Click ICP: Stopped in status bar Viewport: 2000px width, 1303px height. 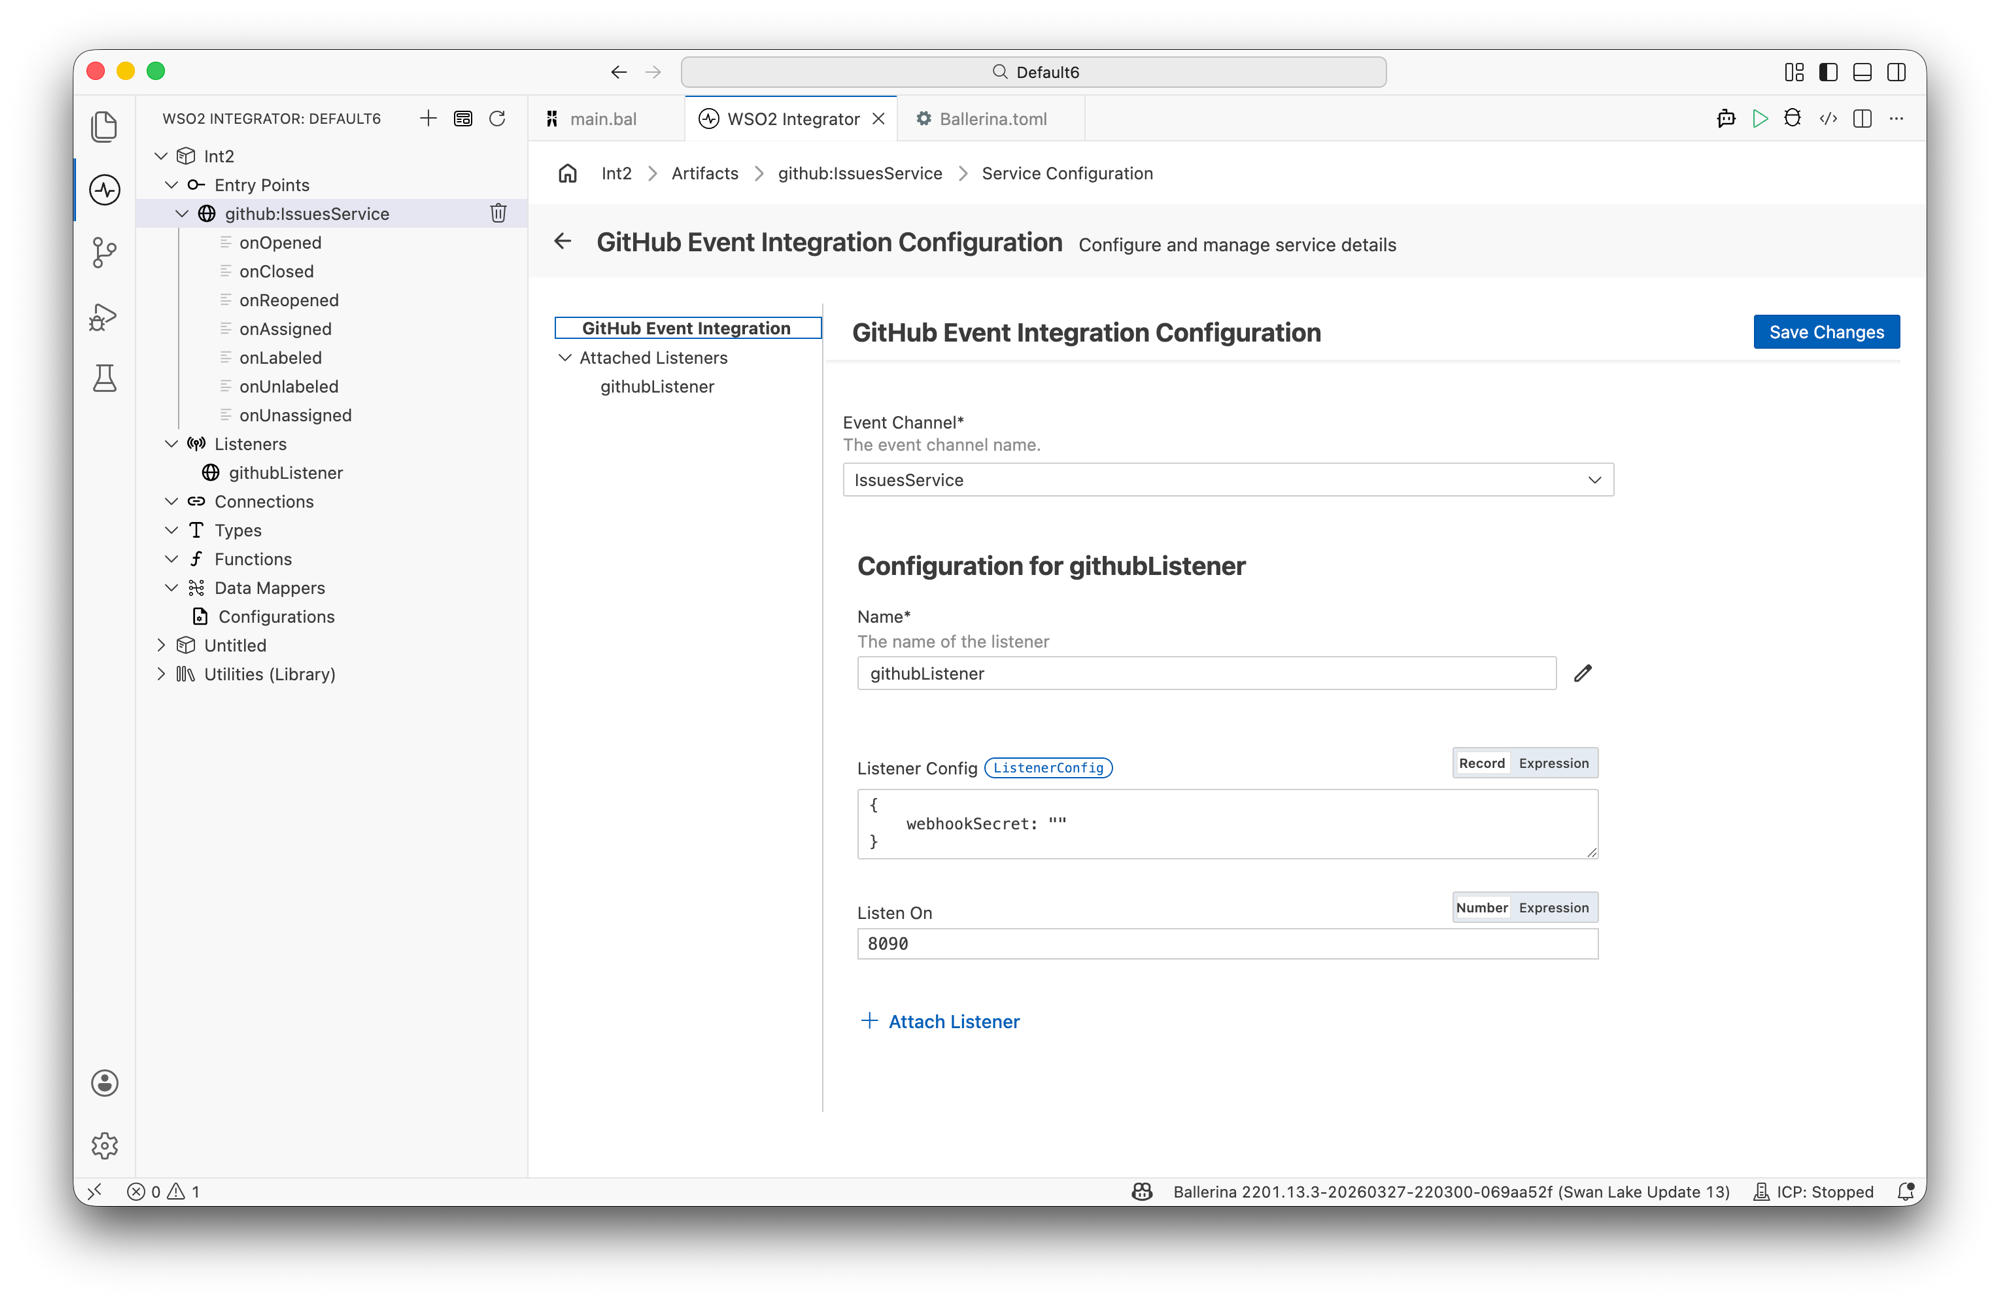tap(1813, 1191)
